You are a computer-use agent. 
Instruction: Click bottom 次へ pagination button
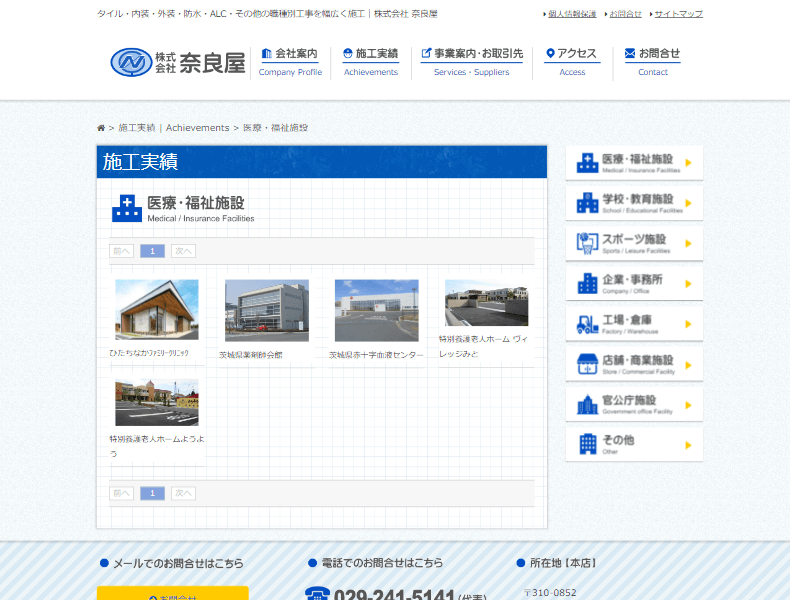point(183,493)
